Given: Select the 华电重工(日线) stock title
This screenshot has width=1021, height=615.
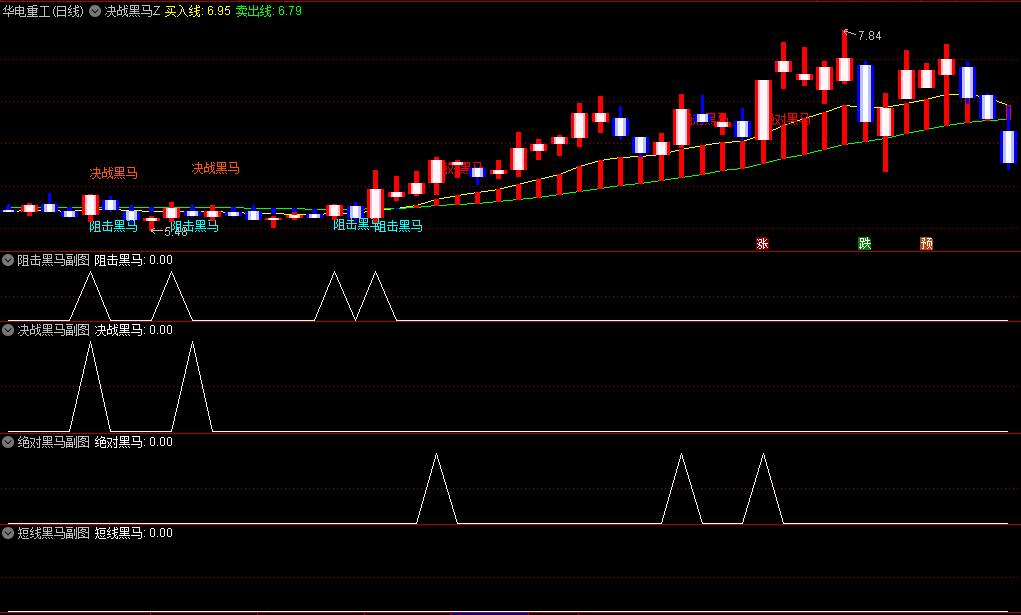Looking at the screenshot, I should pos(43,11).
